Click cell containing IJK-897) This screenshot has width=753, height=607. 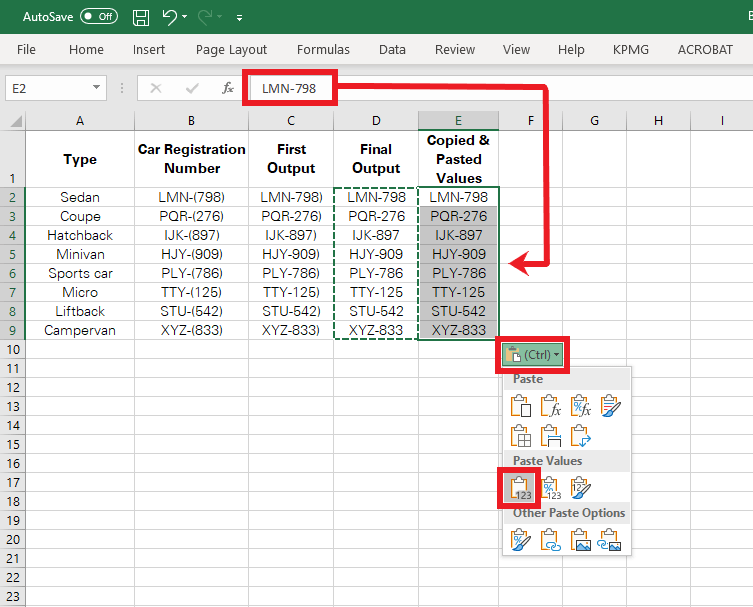pos(291,235)
